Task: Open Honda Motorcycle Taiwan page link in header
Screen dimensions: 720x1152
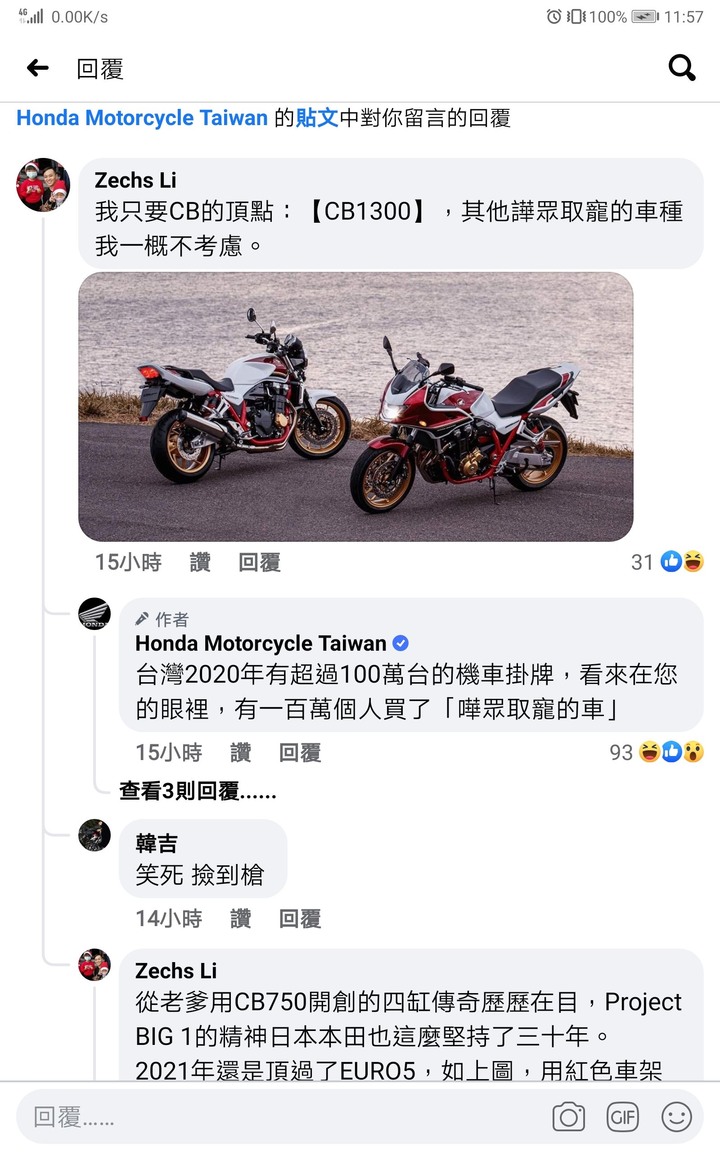Action: point(142,118)
